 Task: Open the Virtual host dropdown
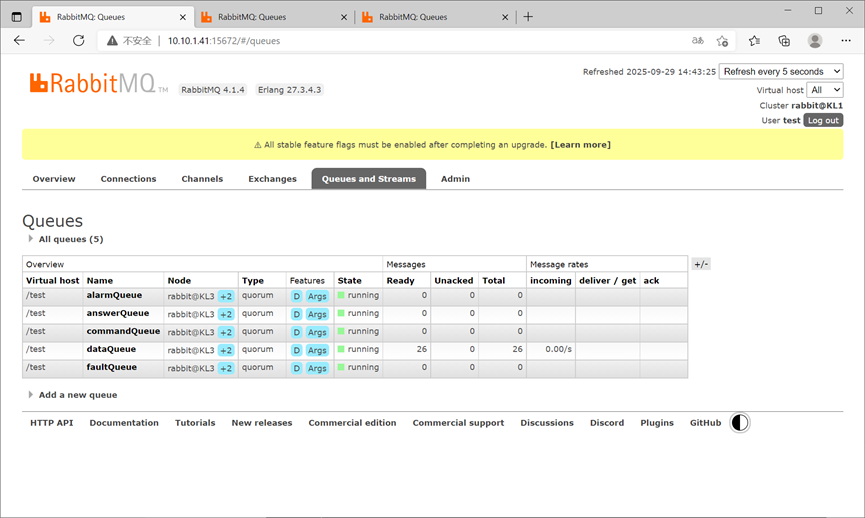click(825, 90)
